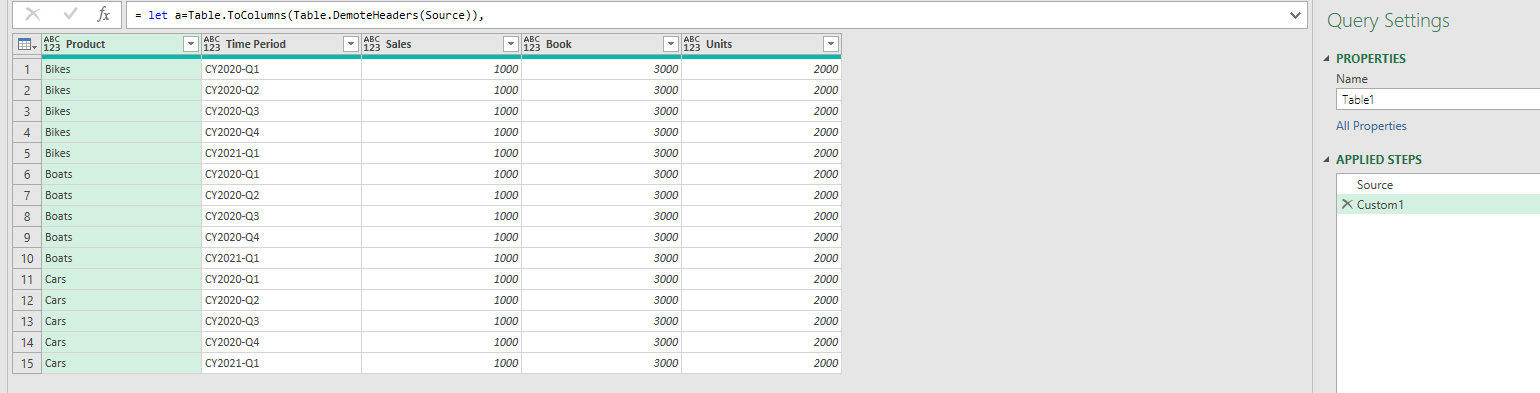Expand the formula bar with the chevron
Viewport: 1540px width, 393px height.
tap(1296, 15)
